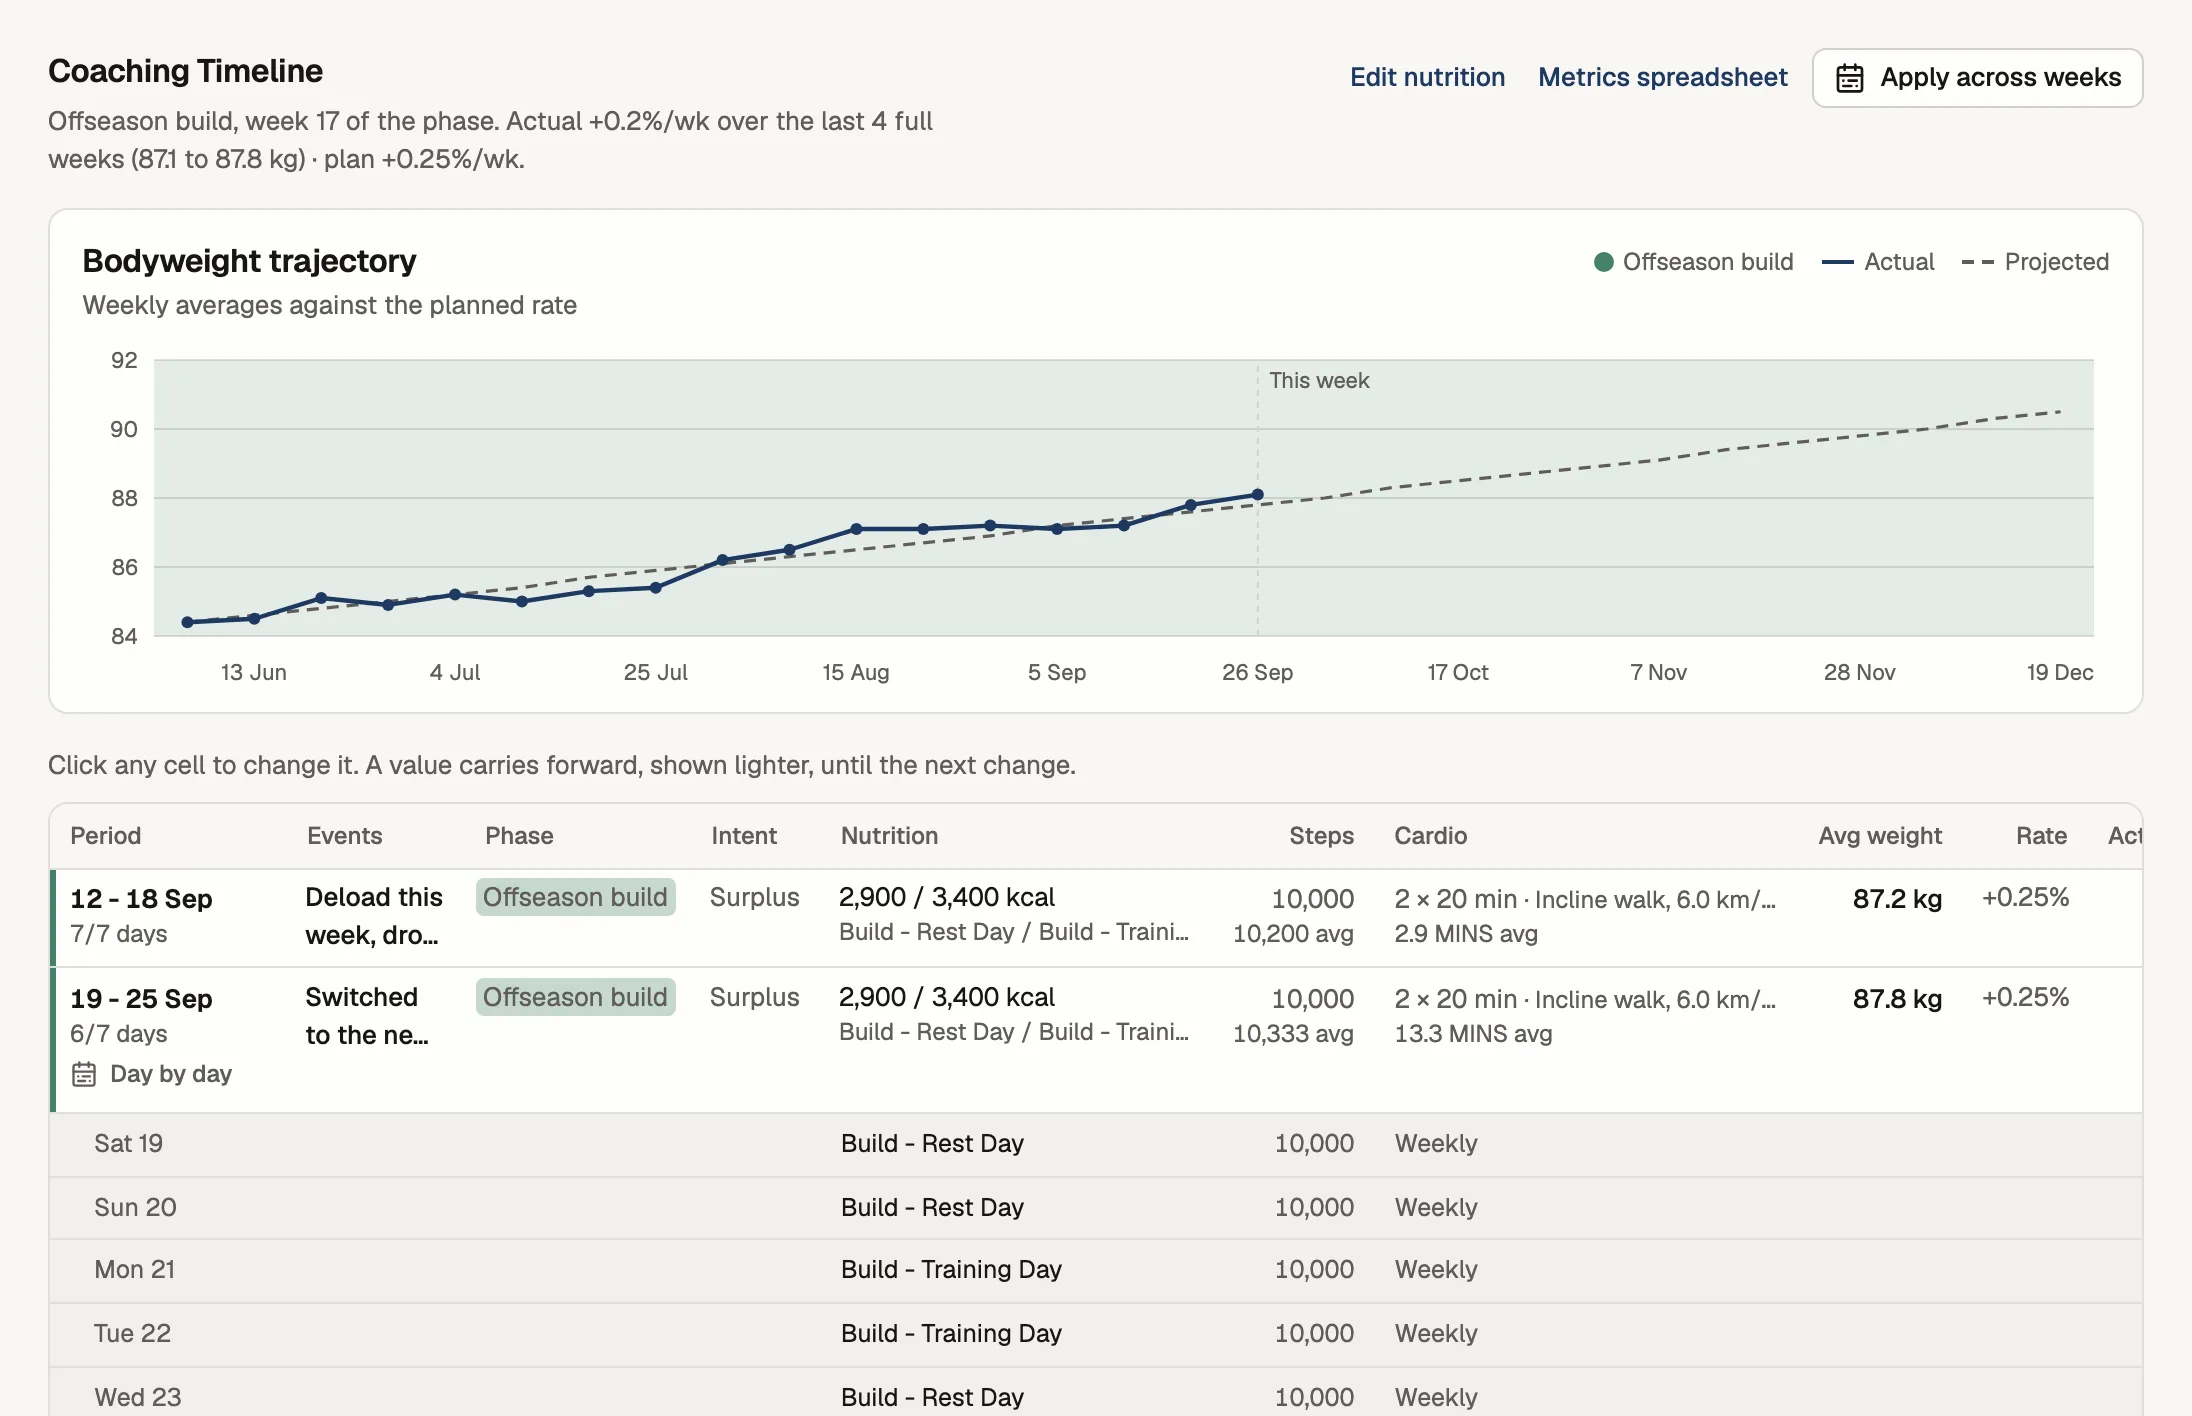
Task: Click the Weekly cardio cell for Mon 21
Action: coord(1436,1269)
